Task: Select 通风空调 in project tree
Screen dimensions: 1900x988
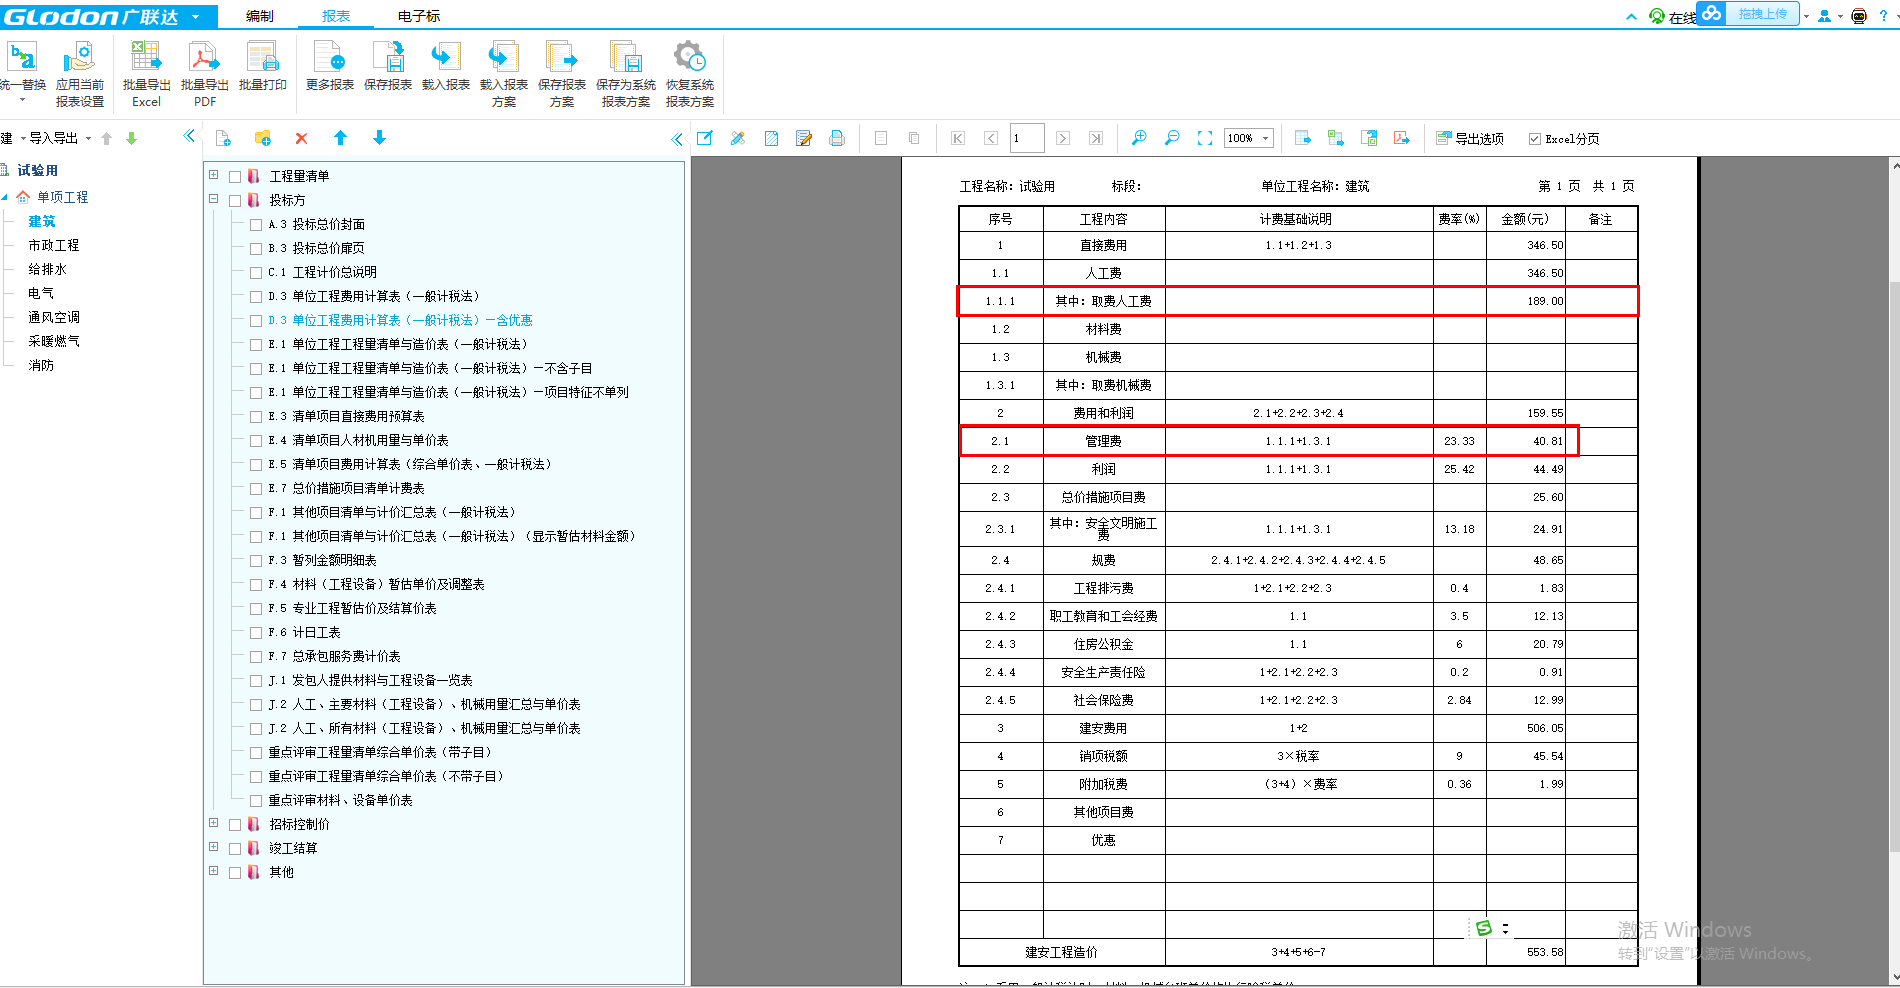Action: [x=54, y=317]
